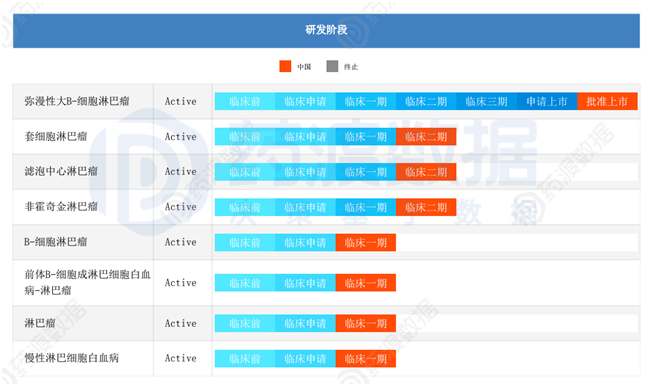Click Active status for B-细胞淋巴瘤
This screenshot has width=653, height=386.
coord(181,242)
